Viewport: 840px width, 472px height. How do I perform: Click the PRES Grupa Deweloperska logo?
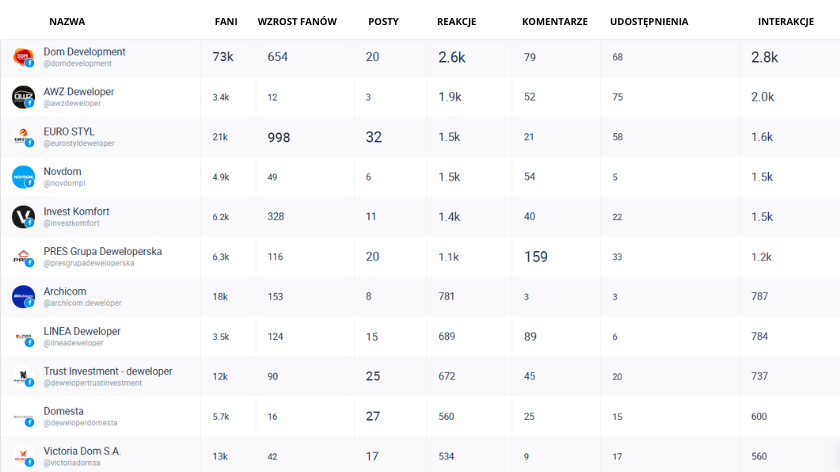(23, 257)
